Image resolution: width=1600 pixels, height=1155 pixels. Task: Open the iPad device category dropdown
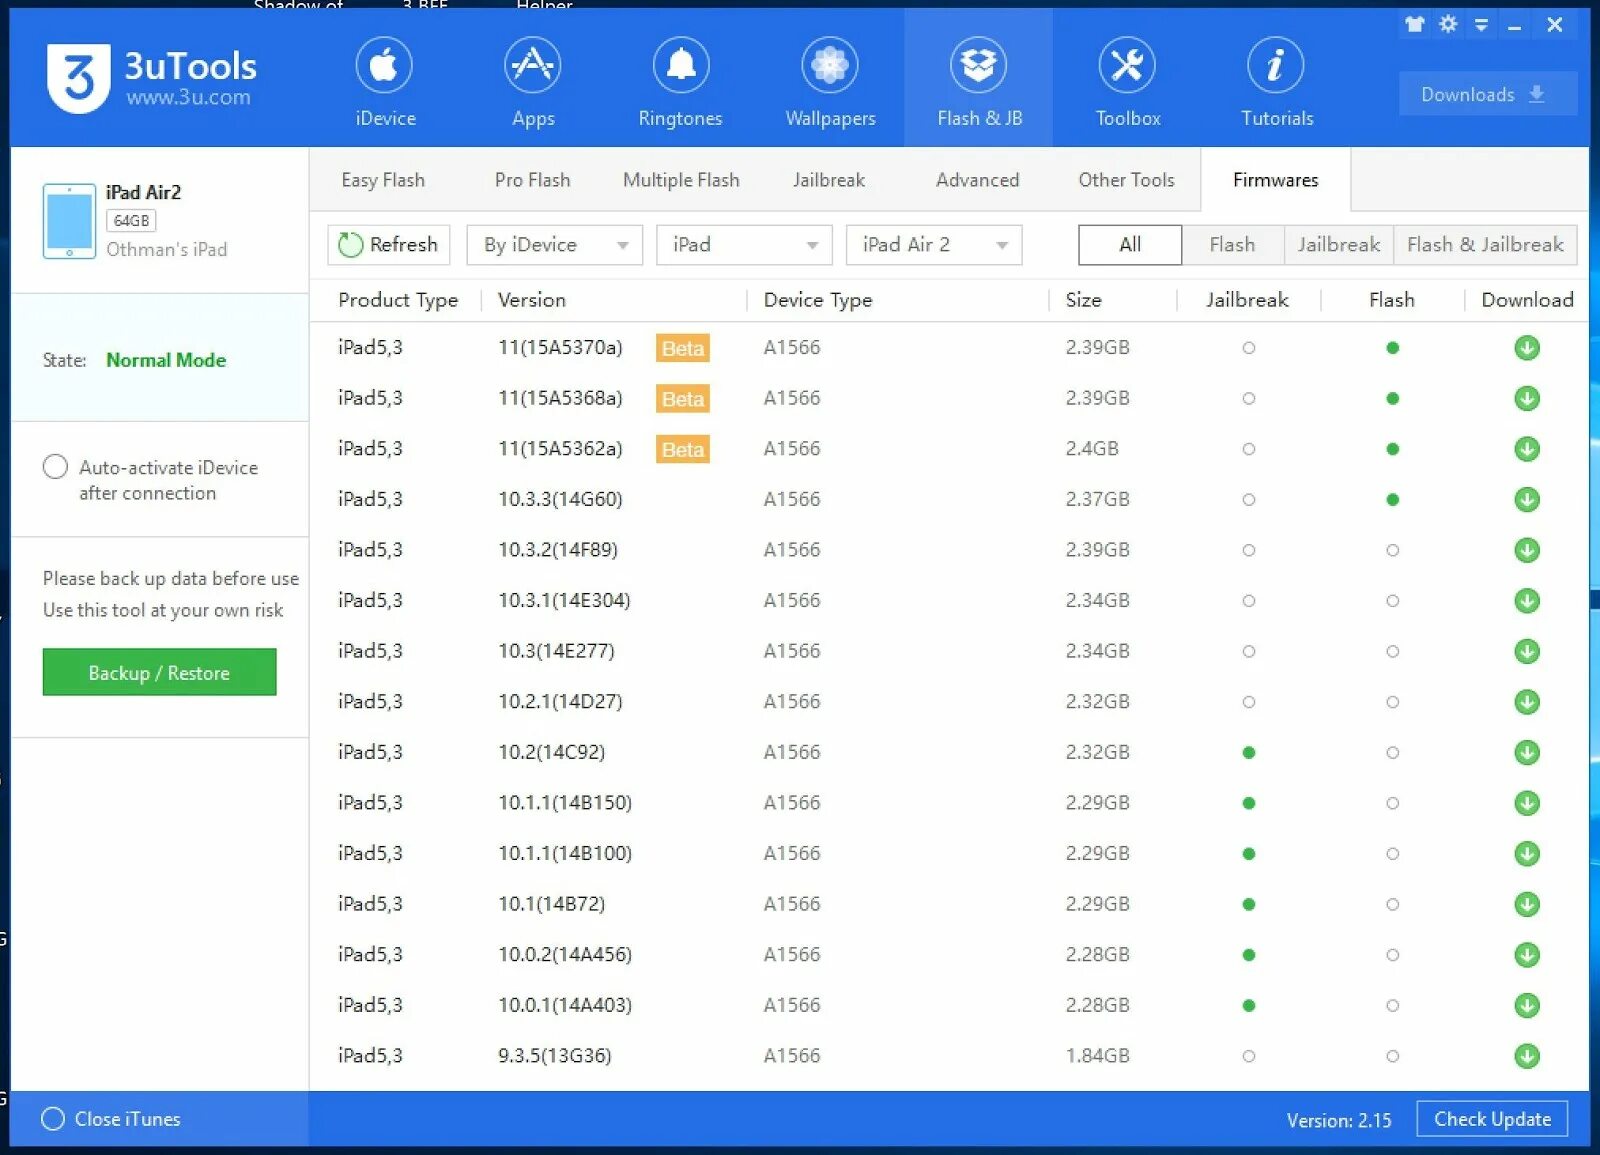pos(744,245)
